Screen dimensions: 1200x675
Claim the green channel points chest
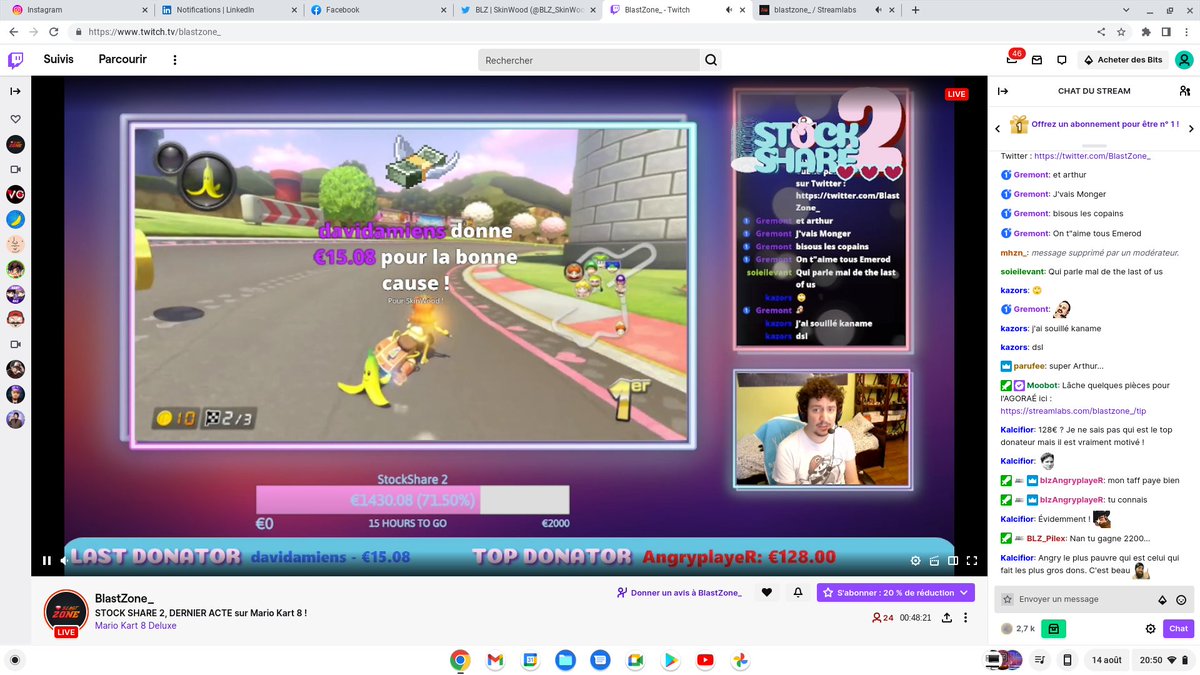[x=1053, y=629]
